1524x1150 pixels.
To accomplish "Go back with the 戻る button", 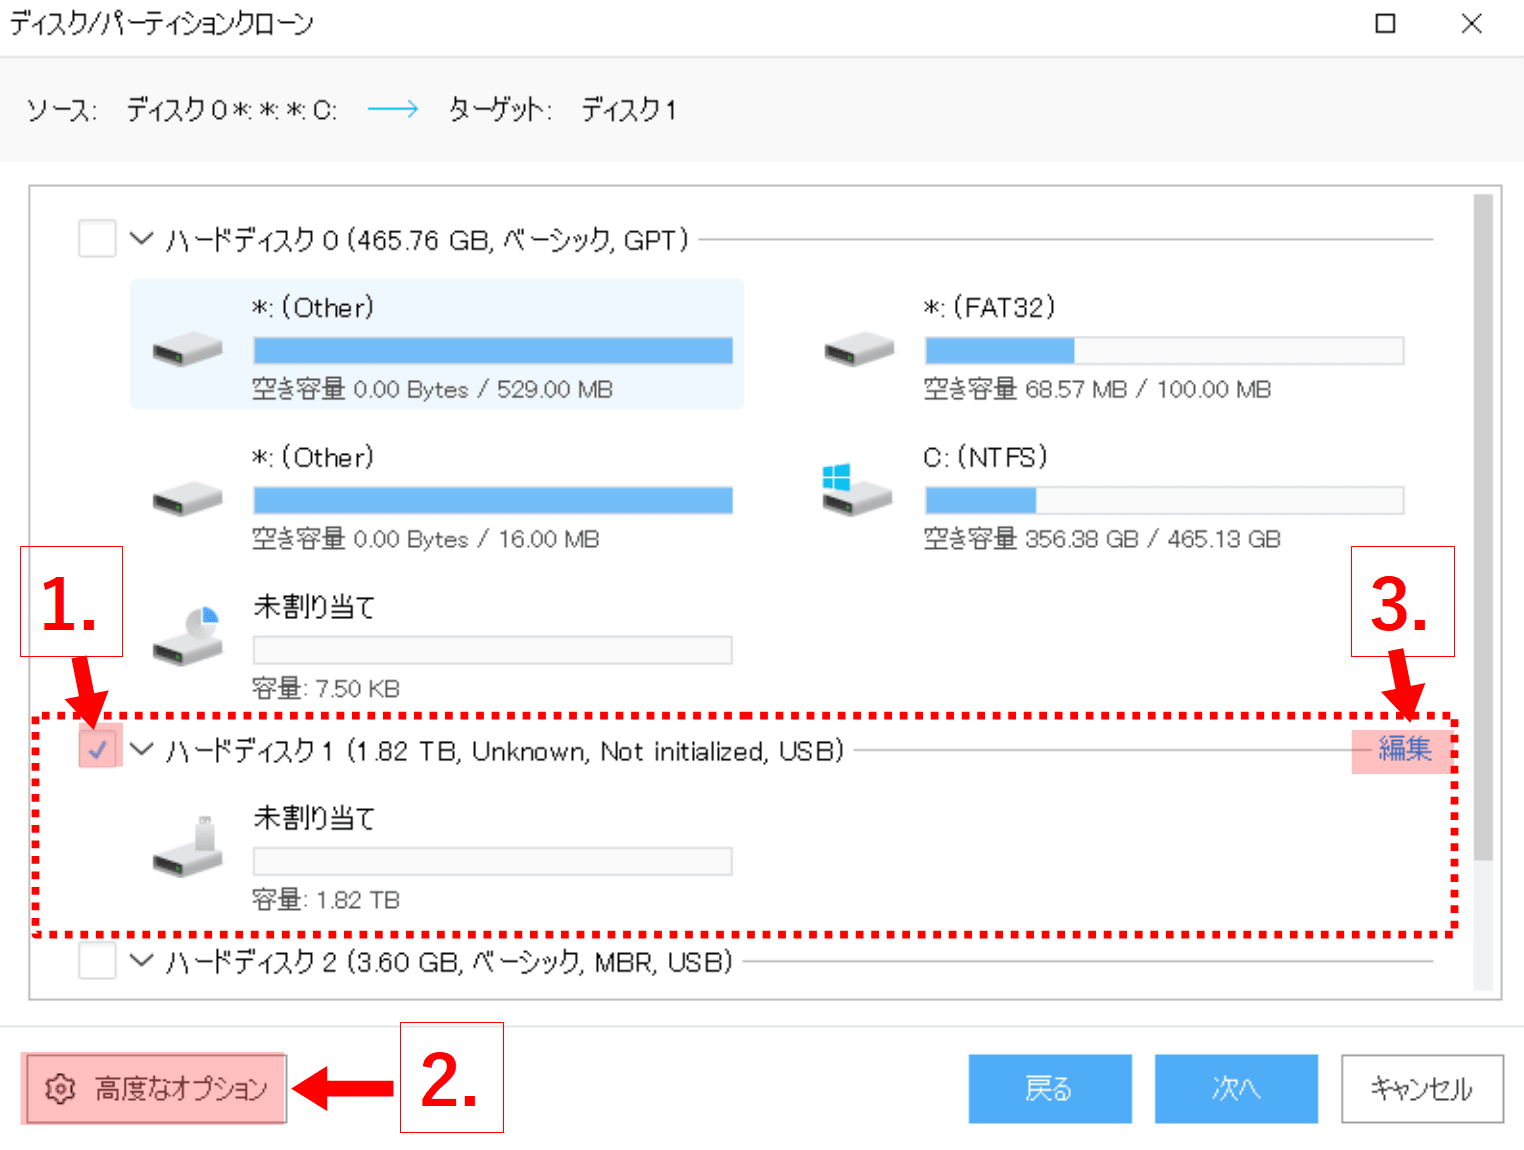I will pyautogui.click(x=1049, y=1088).
